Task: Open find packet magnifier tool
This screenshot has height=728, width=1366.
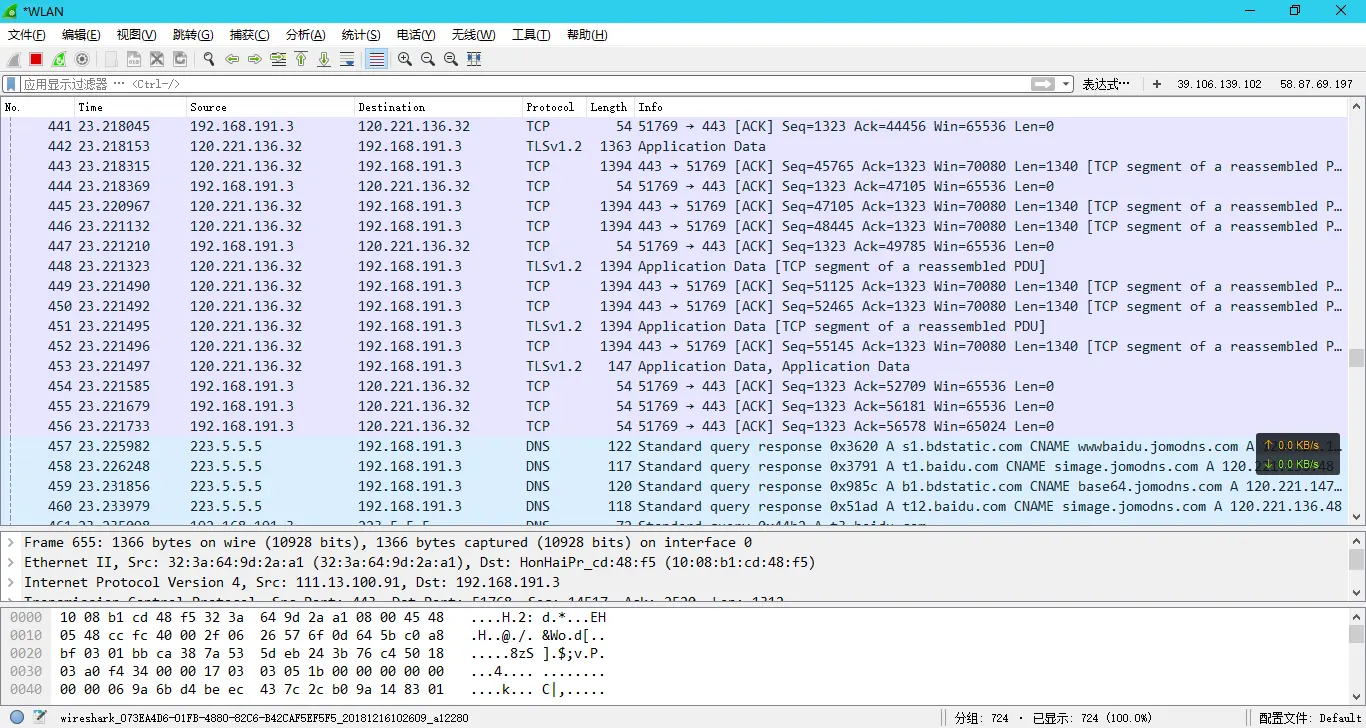Action: (209, 59)
